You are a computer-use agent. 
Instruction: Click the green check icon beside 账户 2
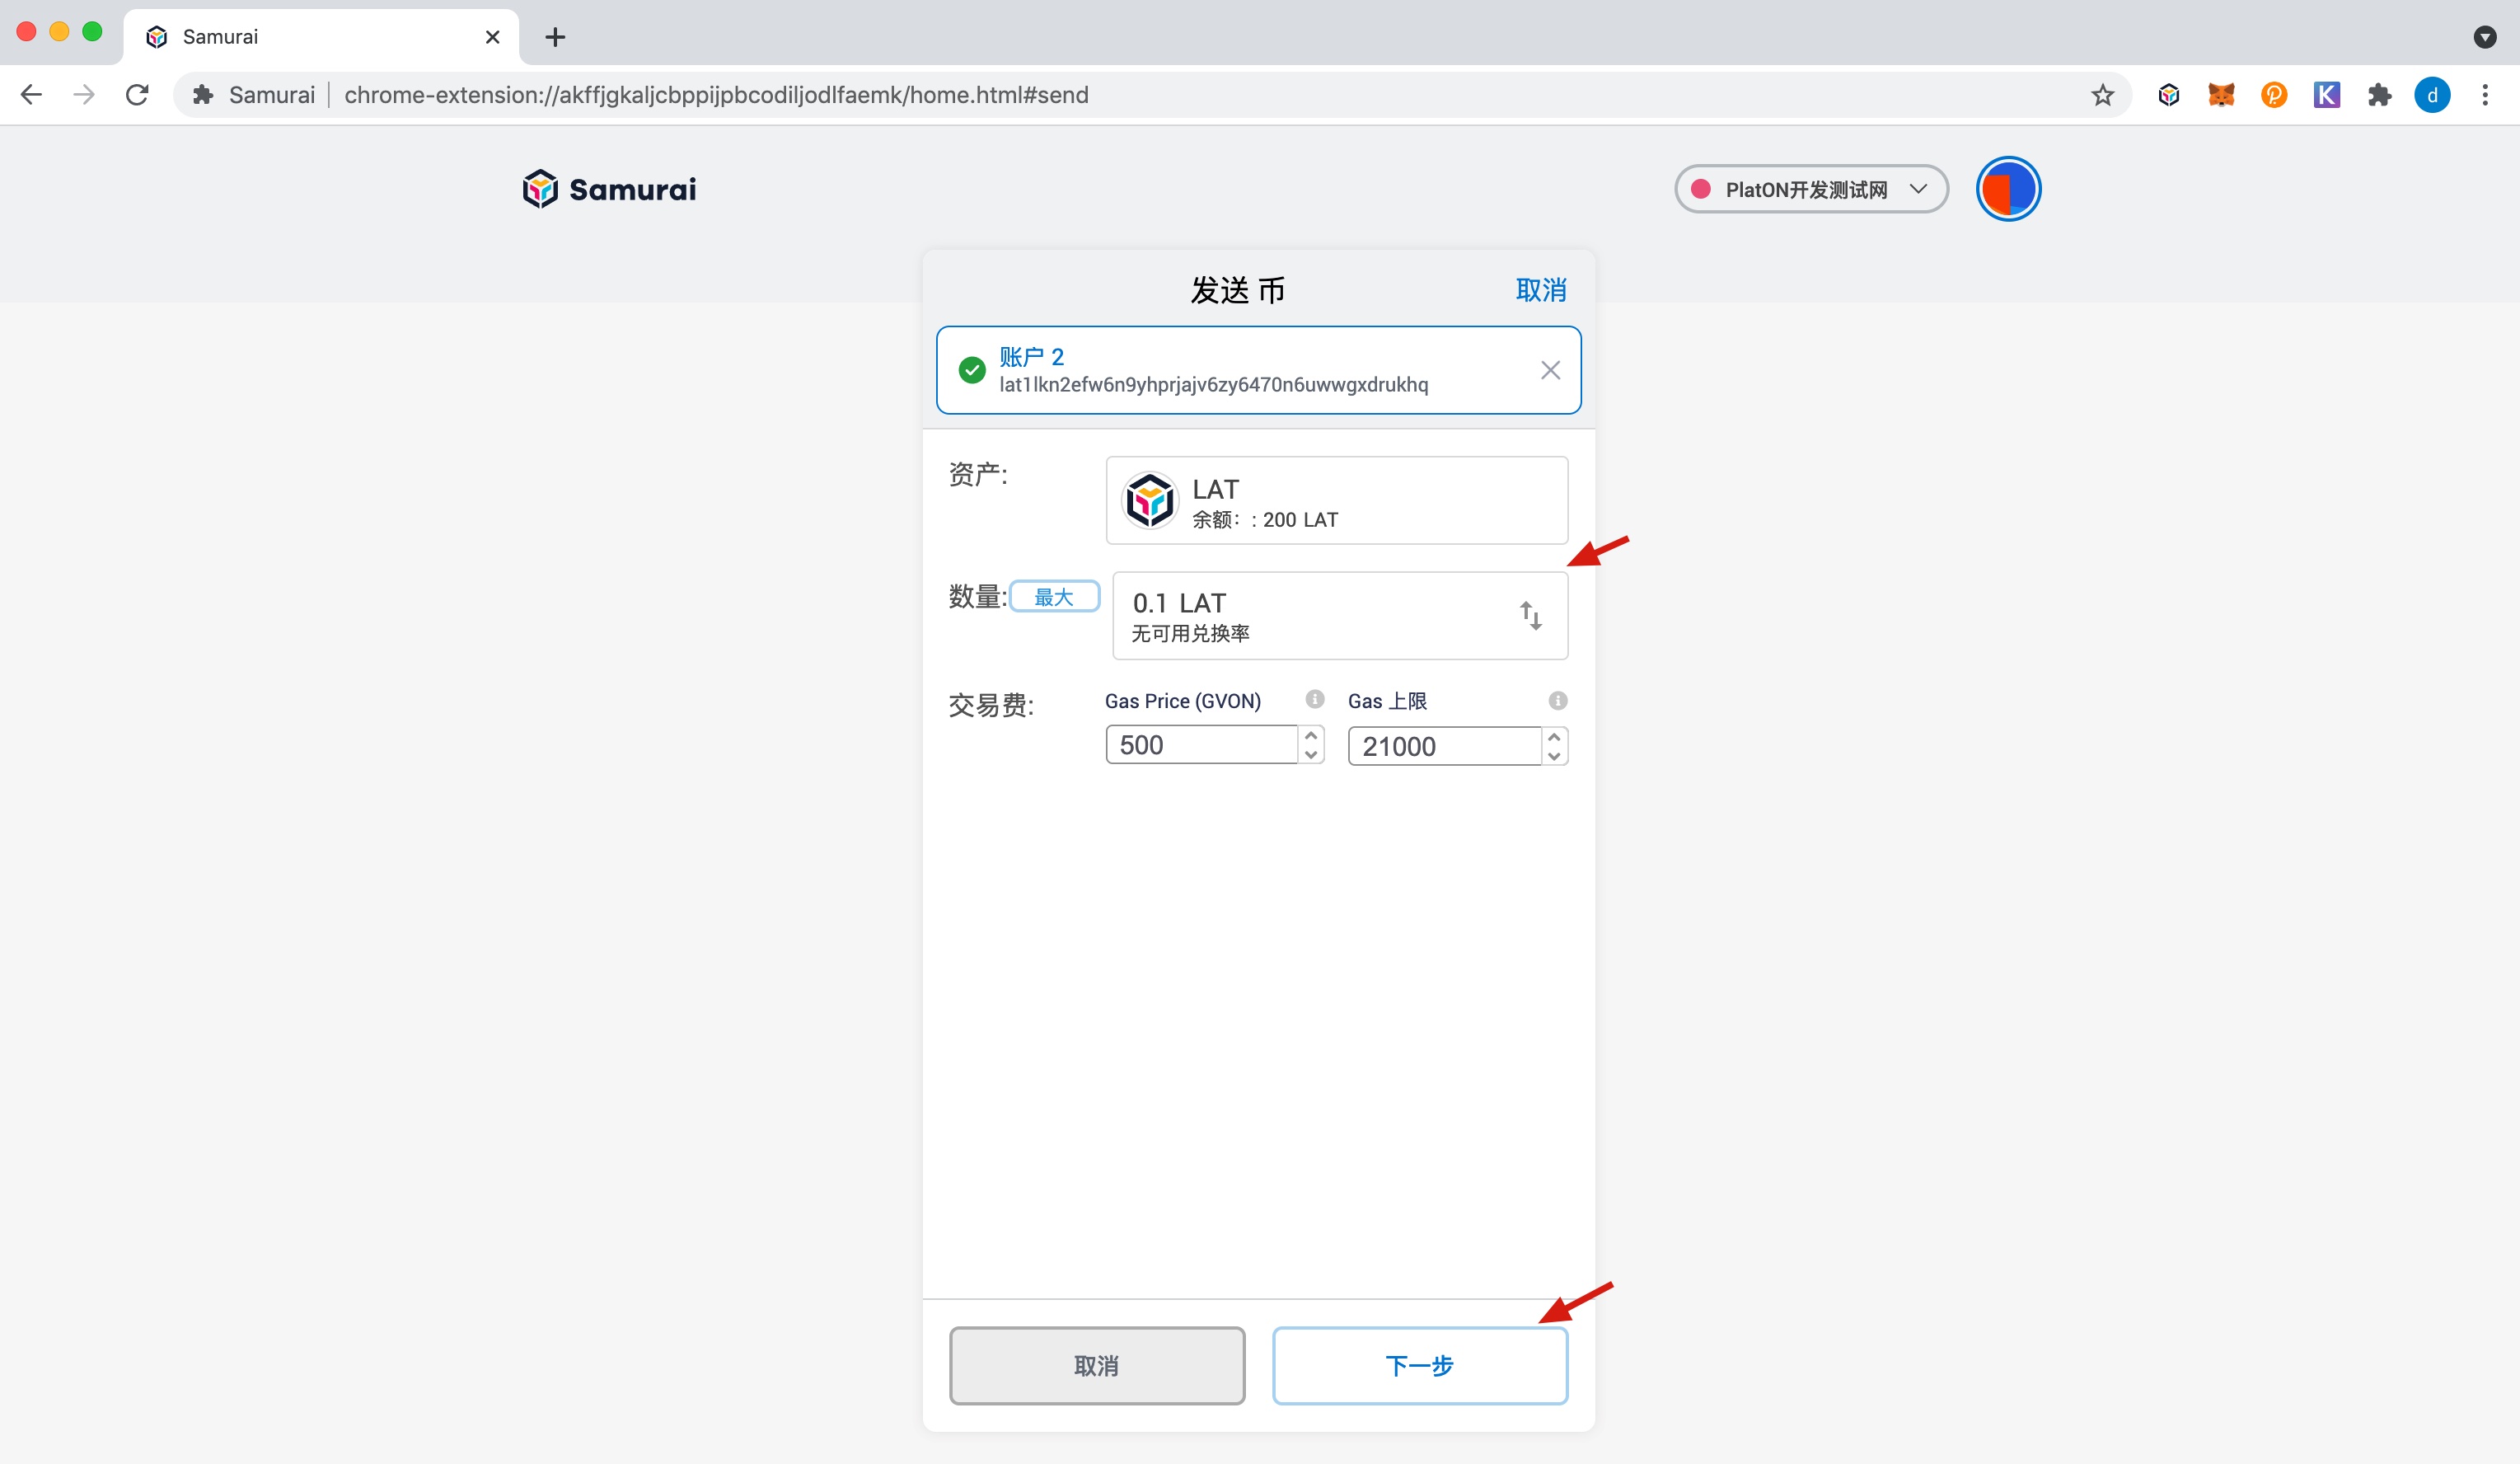pyautogui.click(x=971, y=370)
